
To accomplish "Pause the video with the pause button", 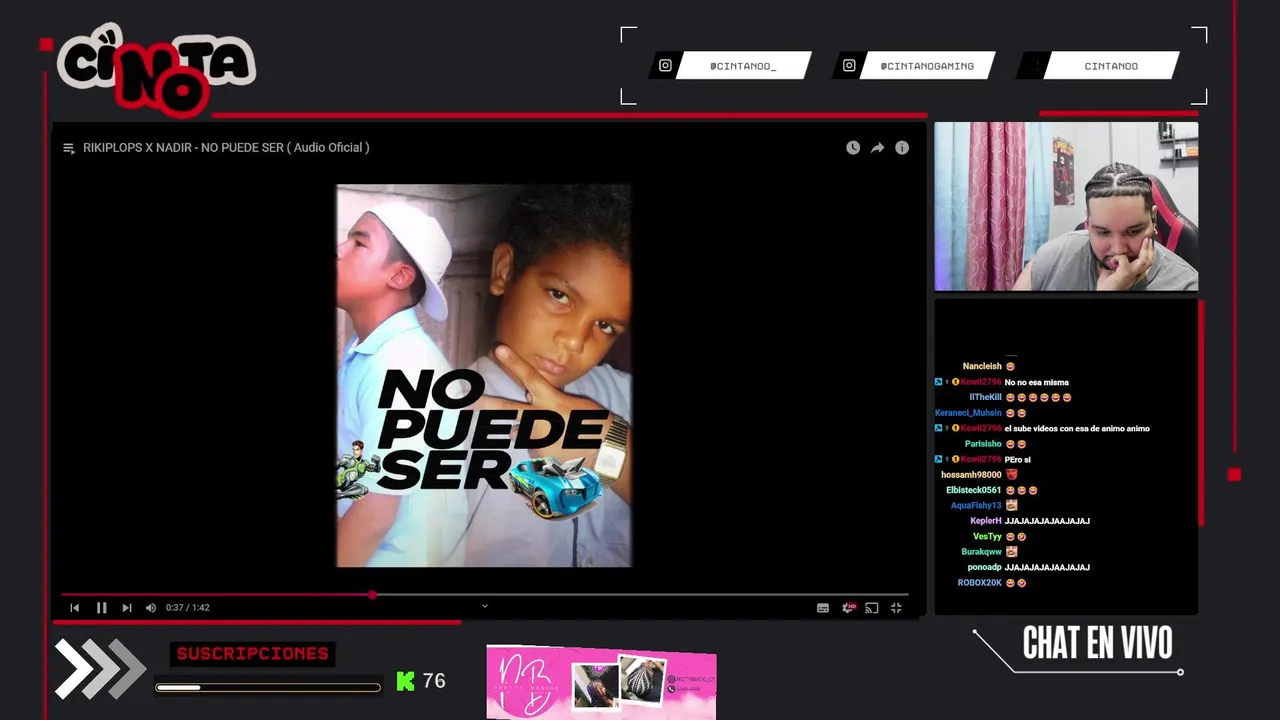I will pyautogui.click(x=101, y=607).
